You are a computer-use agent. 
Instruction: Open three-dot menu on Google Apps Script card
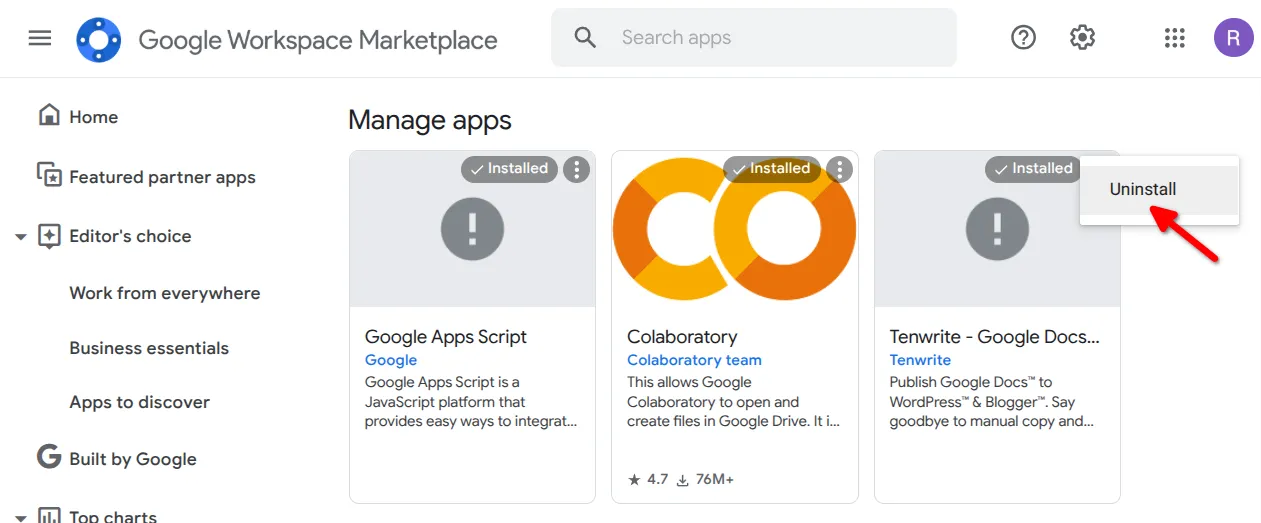(x=576, y=169)
